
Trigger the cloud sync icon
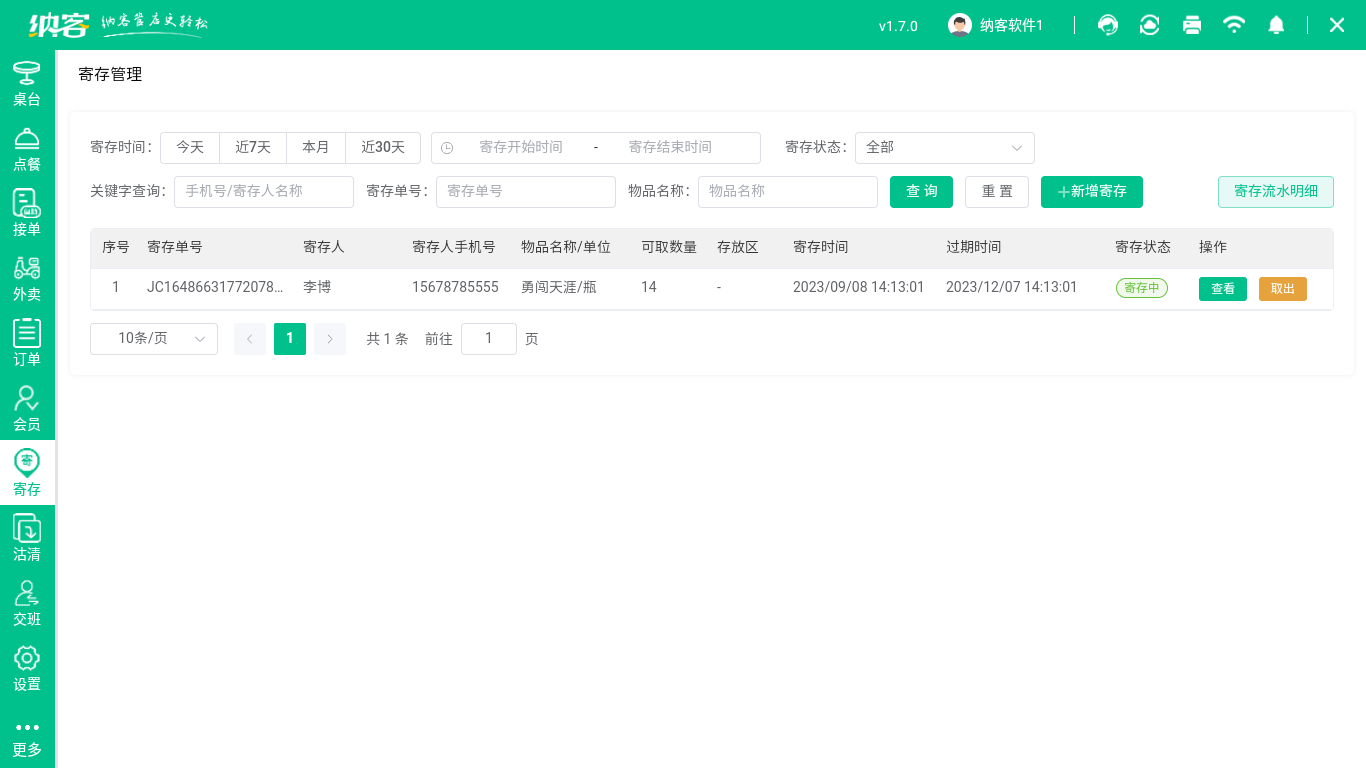pyautogui.click(x=1149, y=24)
